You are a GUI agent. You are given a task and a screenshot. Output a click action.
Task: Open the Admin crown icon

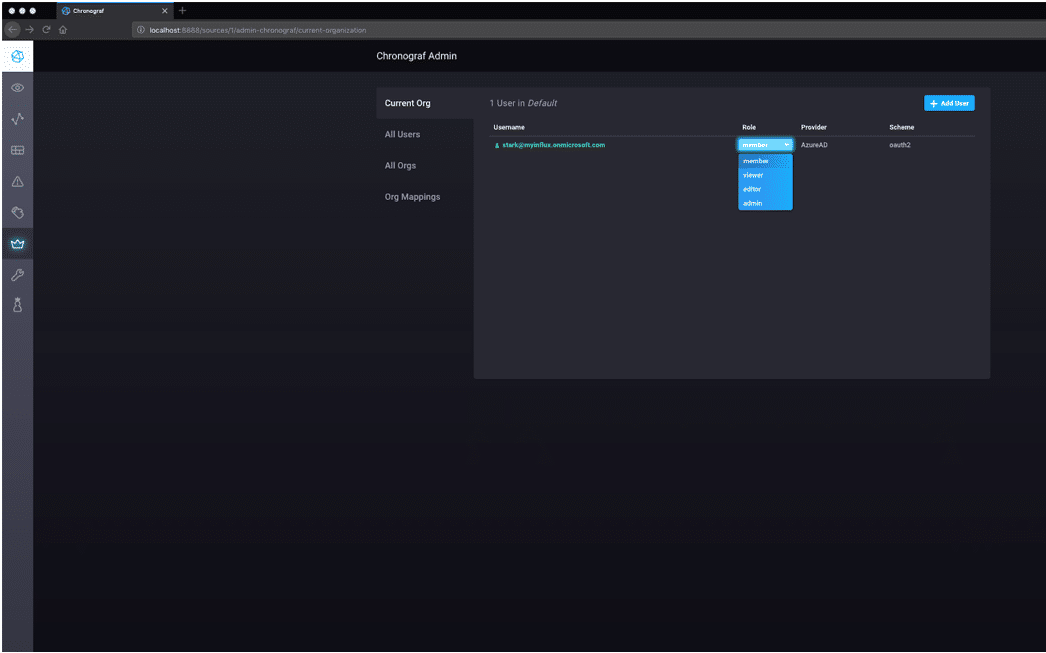17,244
